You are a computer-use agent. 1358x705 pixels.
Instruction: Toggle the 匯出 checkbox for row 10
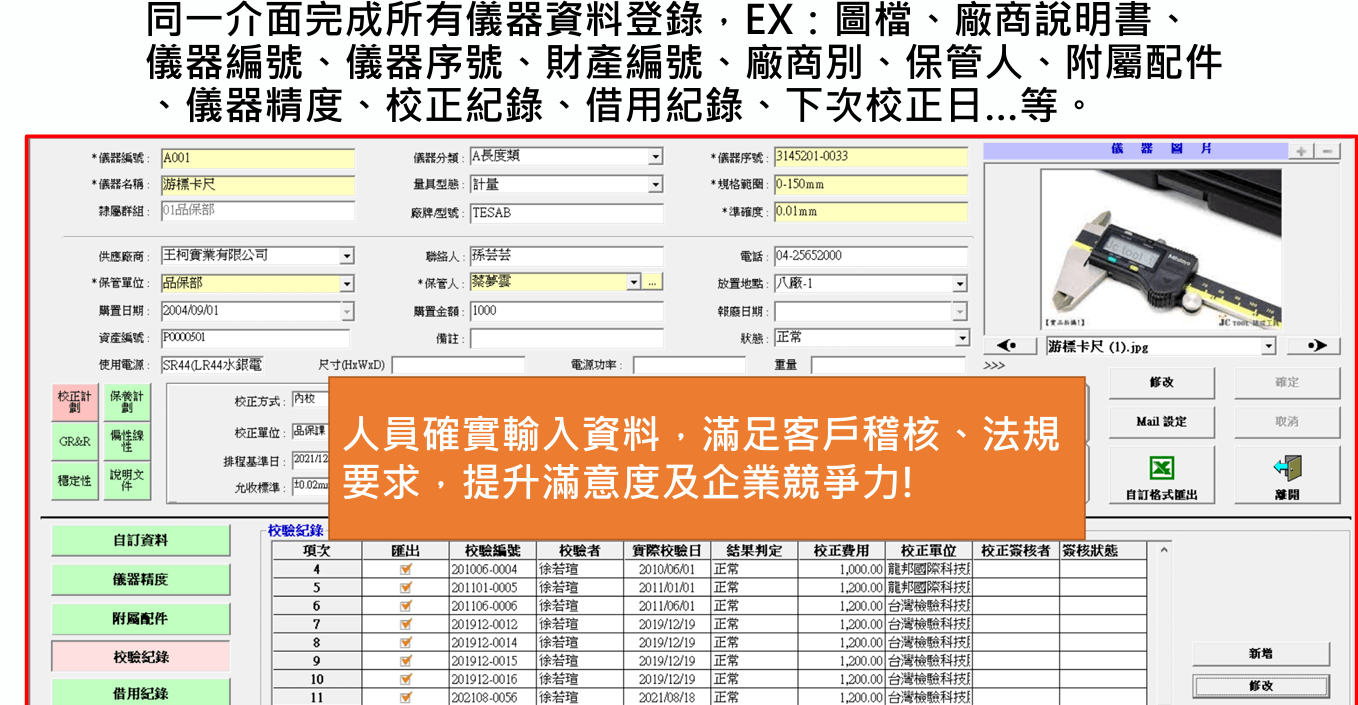coord(405,679)
